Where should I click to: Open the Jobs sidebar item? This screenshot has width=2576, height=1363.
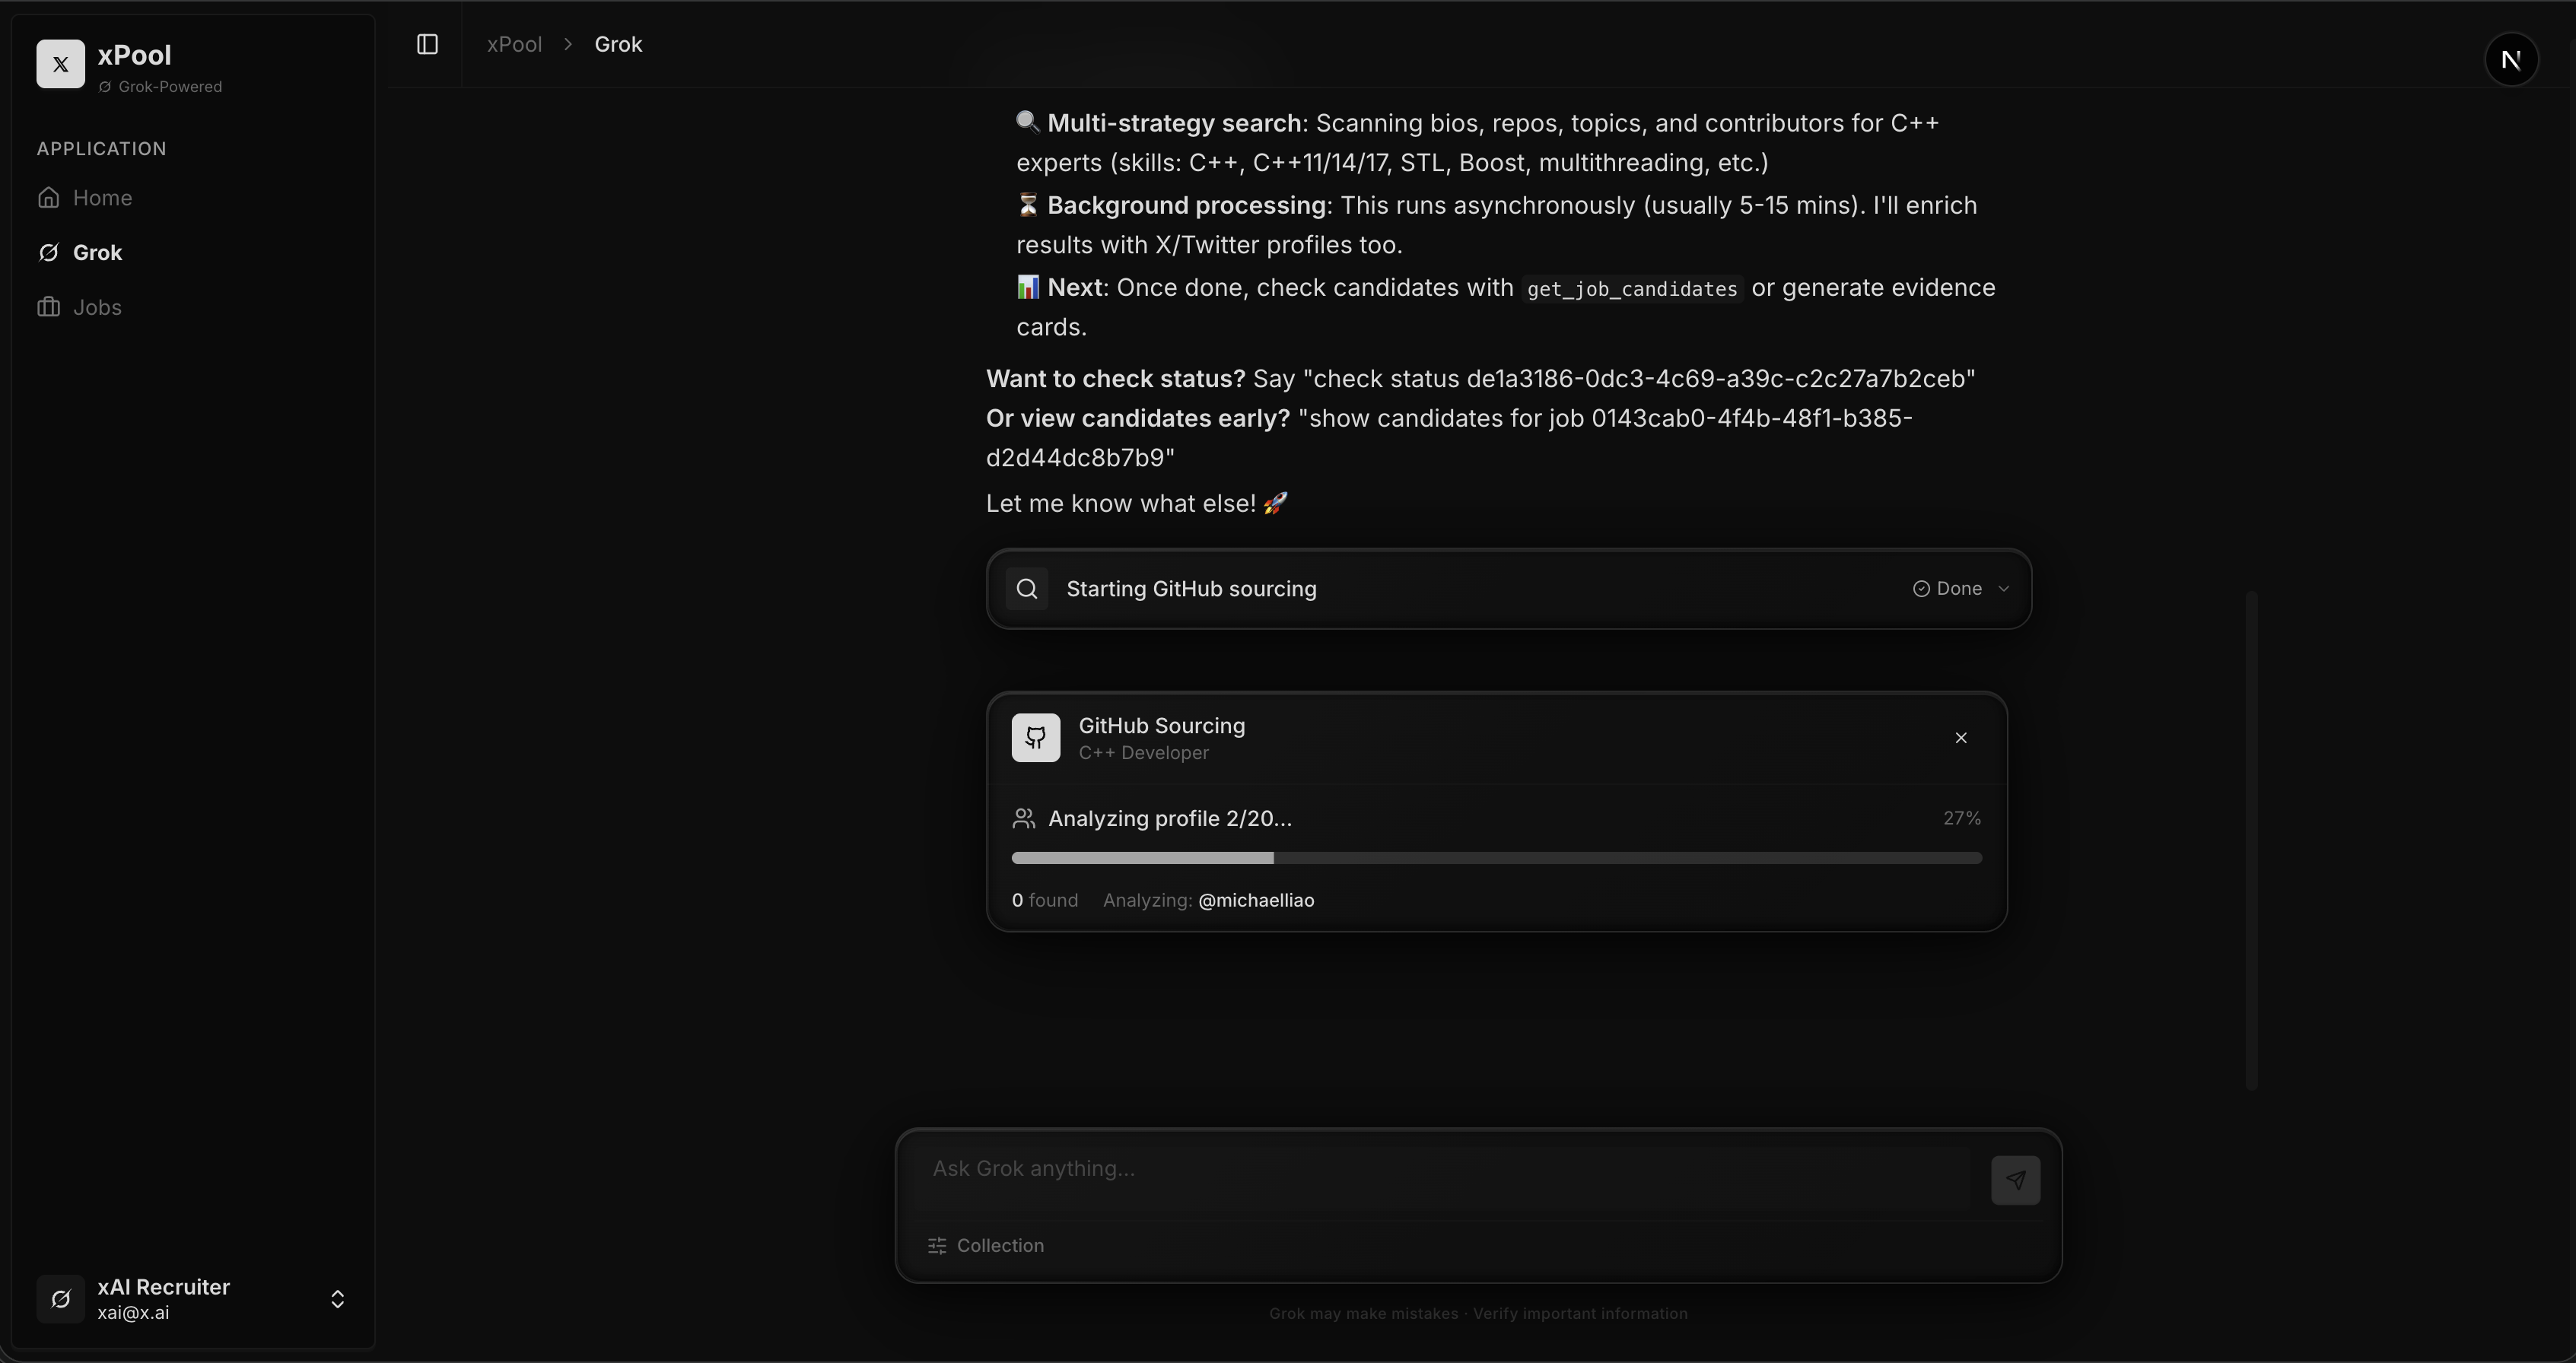[97, 307]
